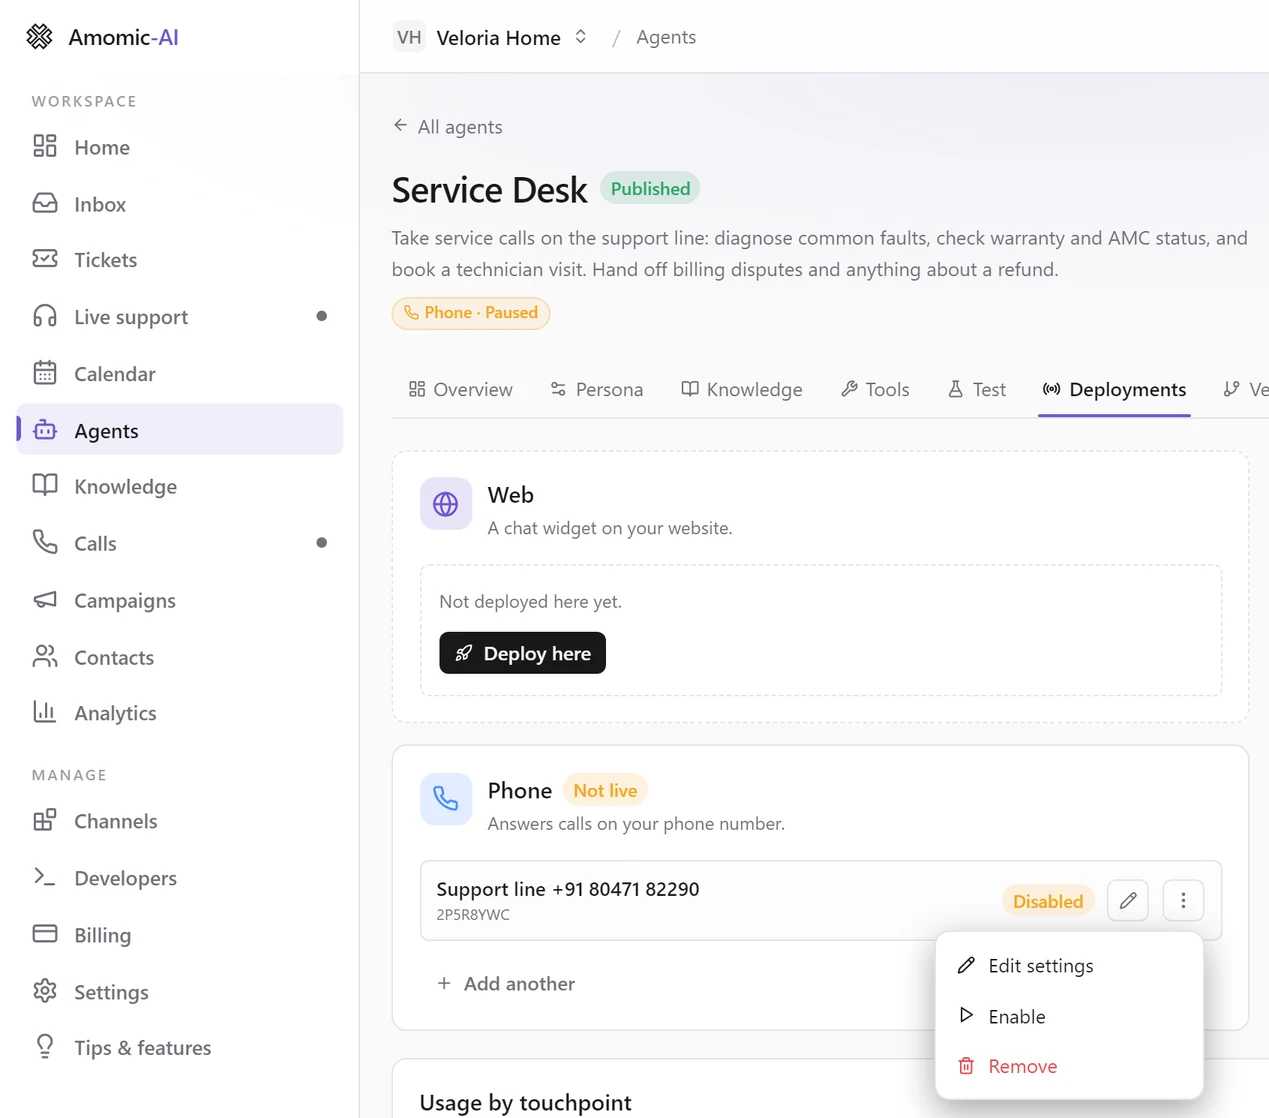Choose Remove in the deployment menu

(x=1069, y=1066)
